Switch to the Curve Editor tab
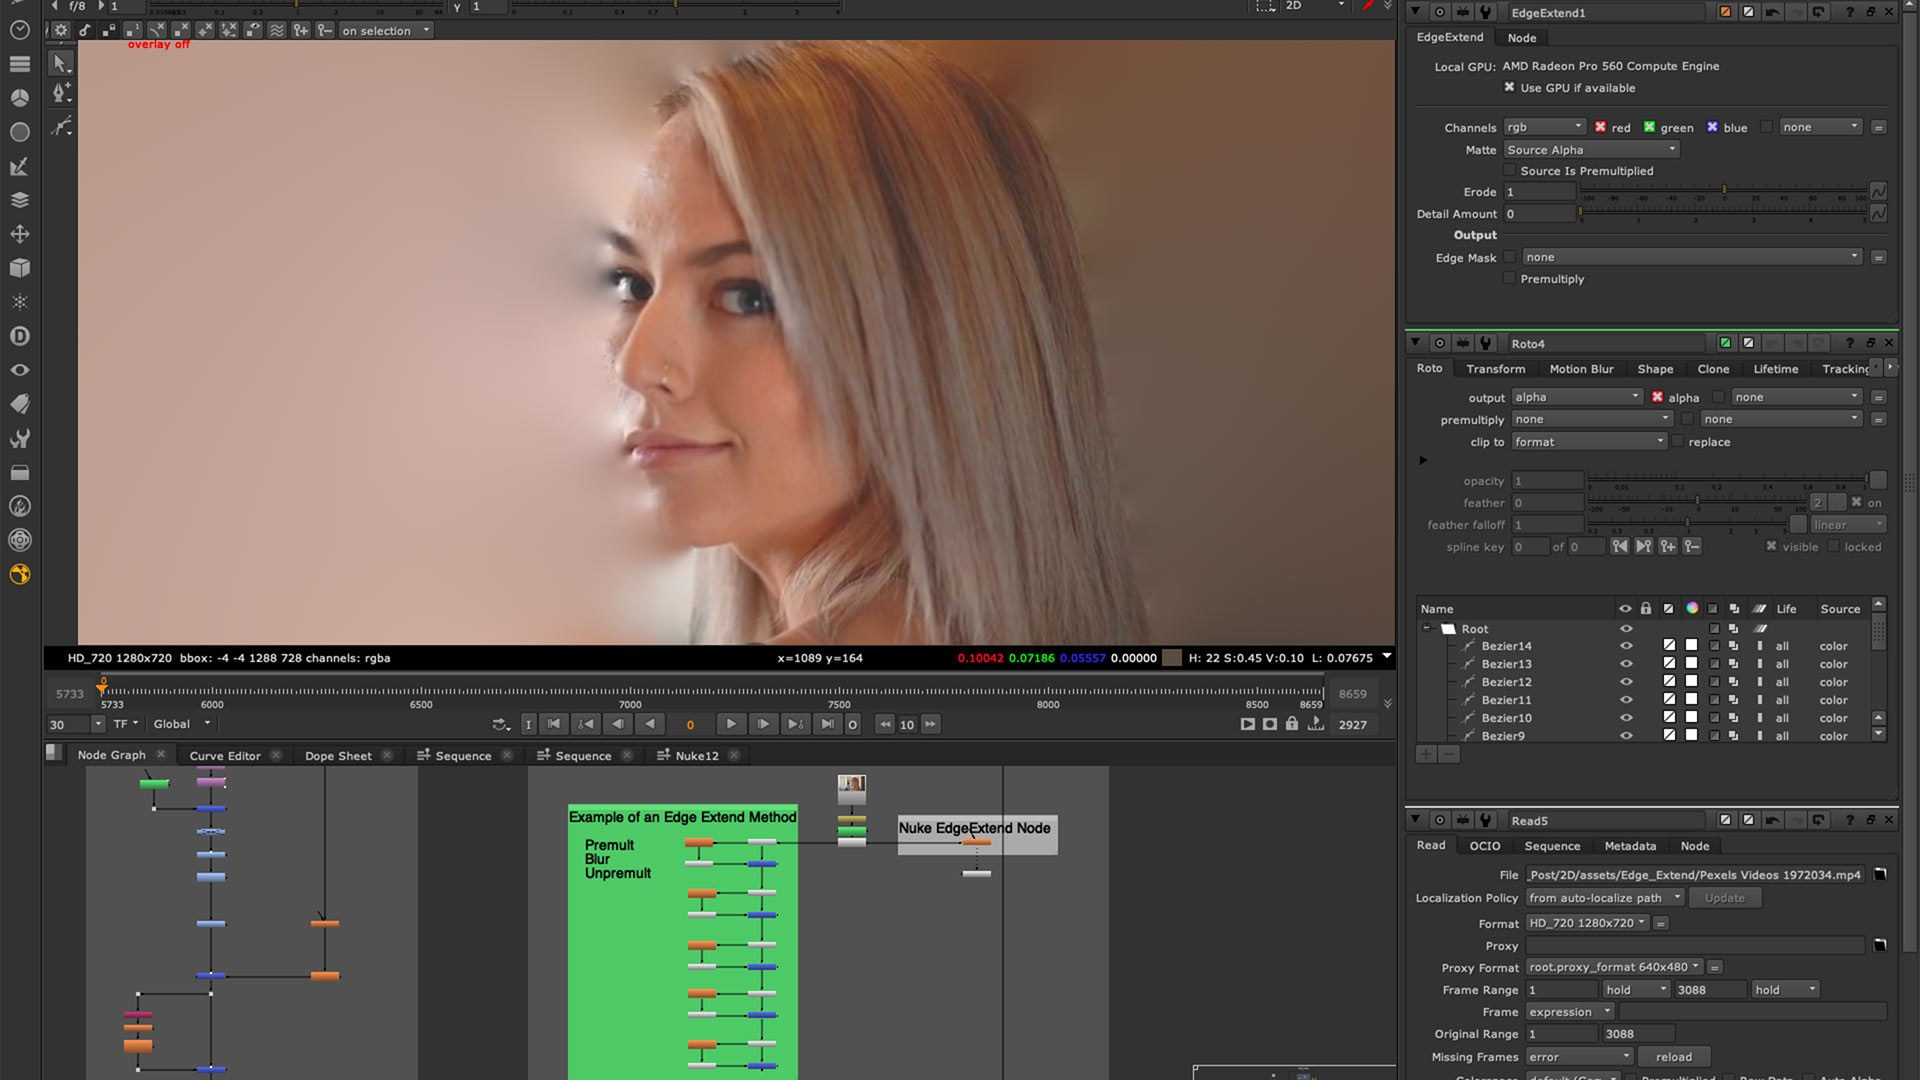This screenshot has height=1080, width=1920. (225, 756)
